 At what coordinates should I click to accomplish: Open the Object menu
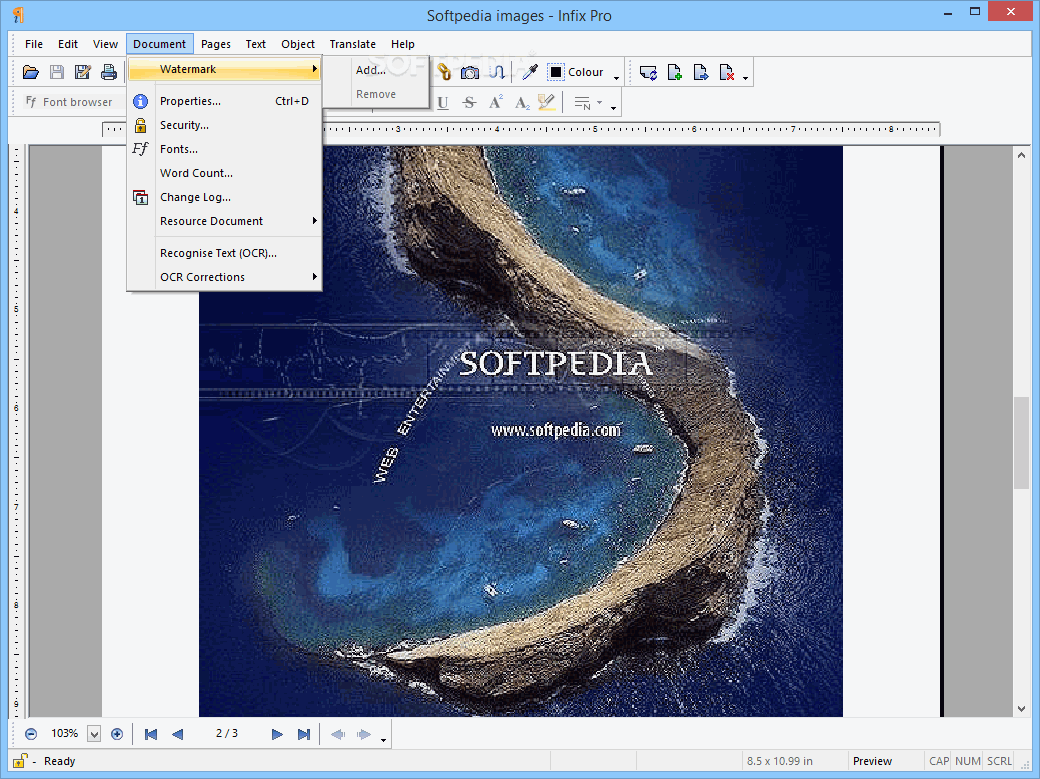(x=298, y=44)
